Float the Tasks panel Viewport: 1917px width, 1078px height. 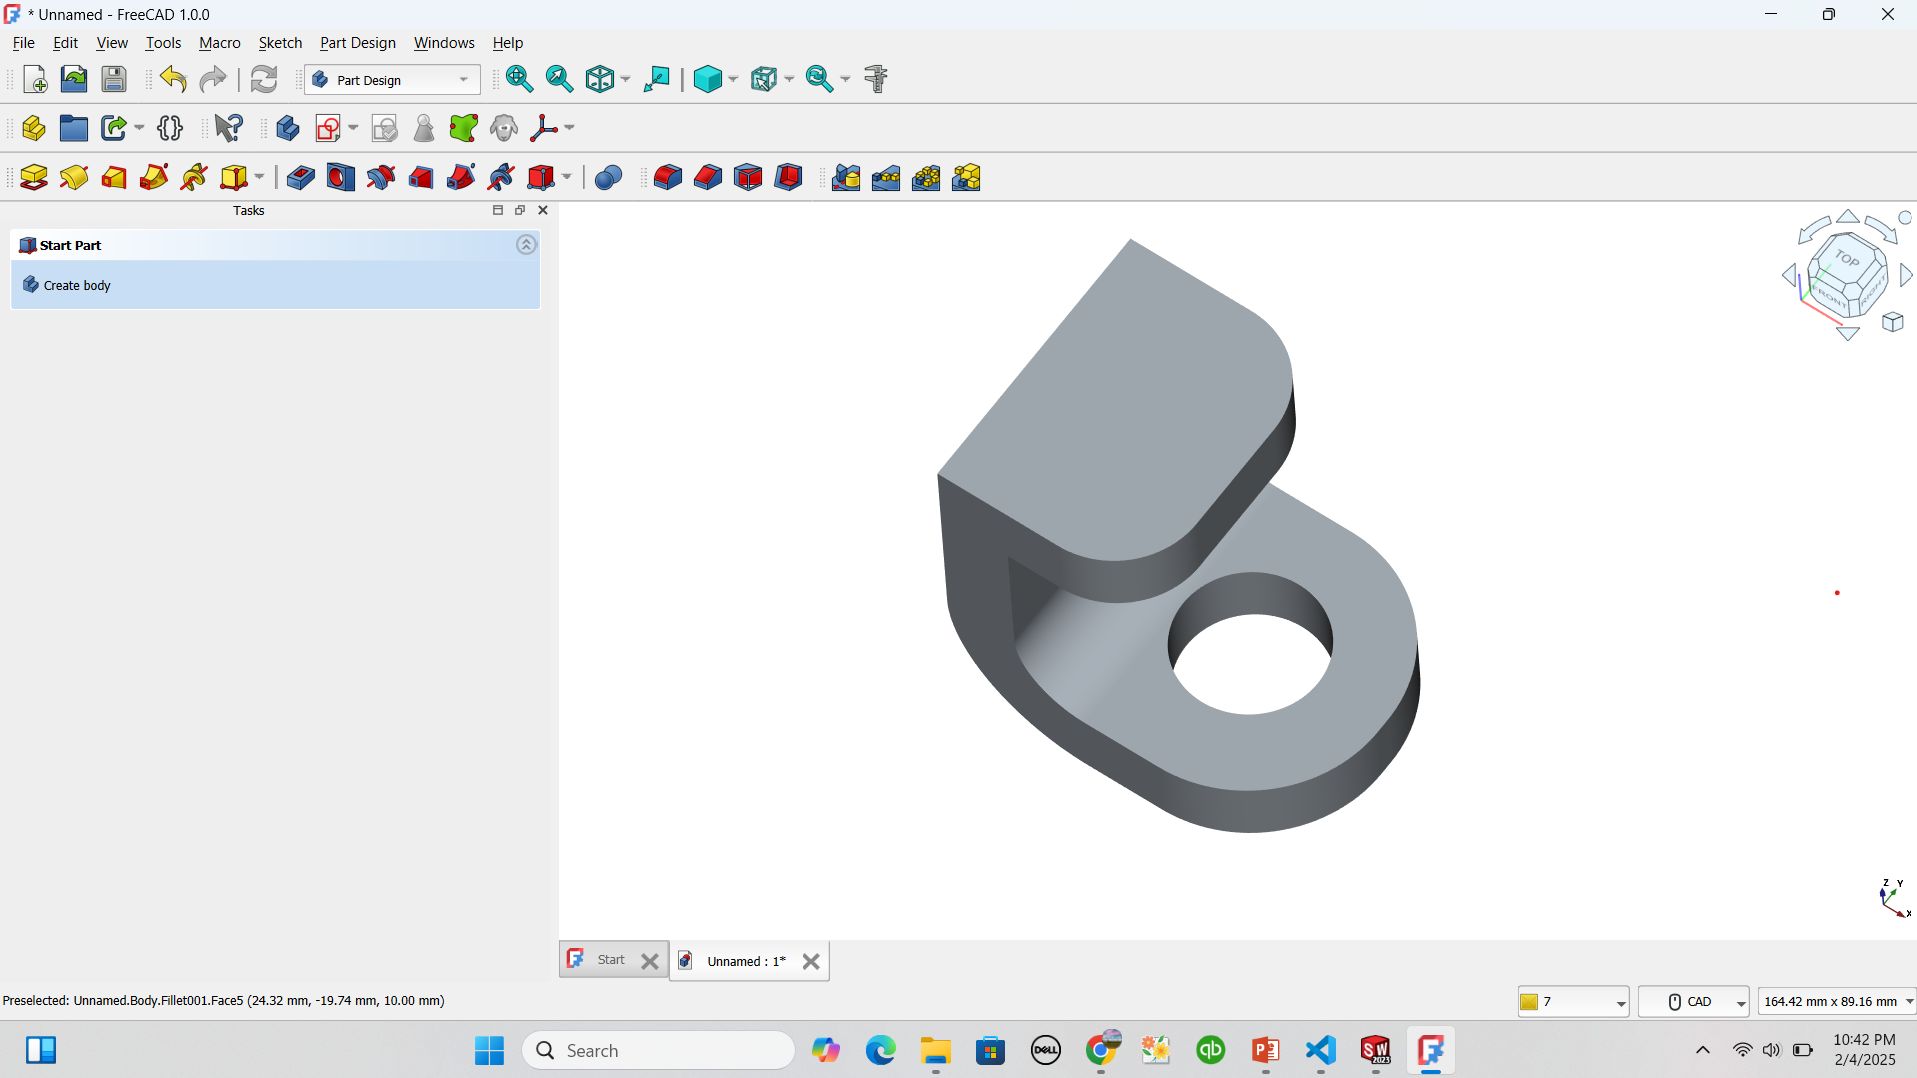tap(519, 210)
